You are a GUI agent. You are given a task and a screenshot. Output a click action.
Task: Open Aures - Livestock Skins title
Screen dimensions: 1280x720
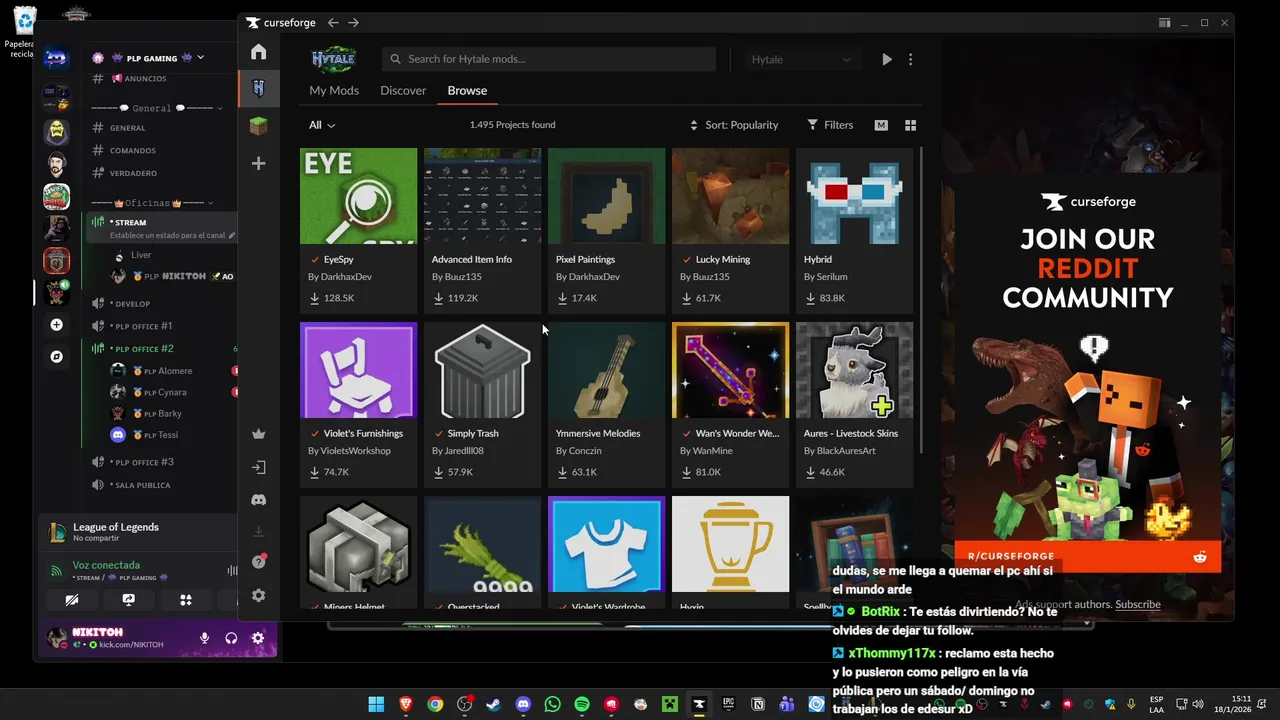851,433
